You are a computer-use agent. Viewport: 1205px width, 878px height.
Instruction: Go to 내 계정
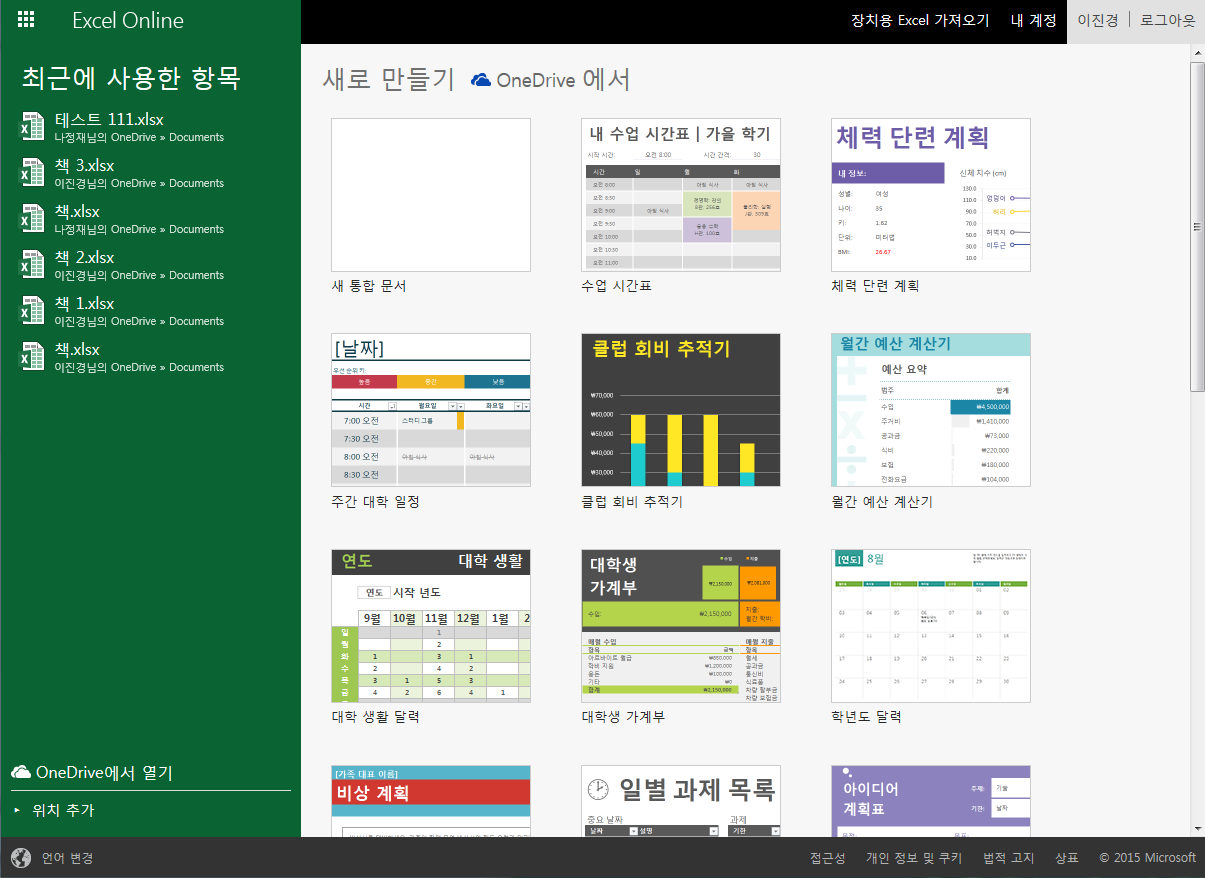tap(1033, 20)
